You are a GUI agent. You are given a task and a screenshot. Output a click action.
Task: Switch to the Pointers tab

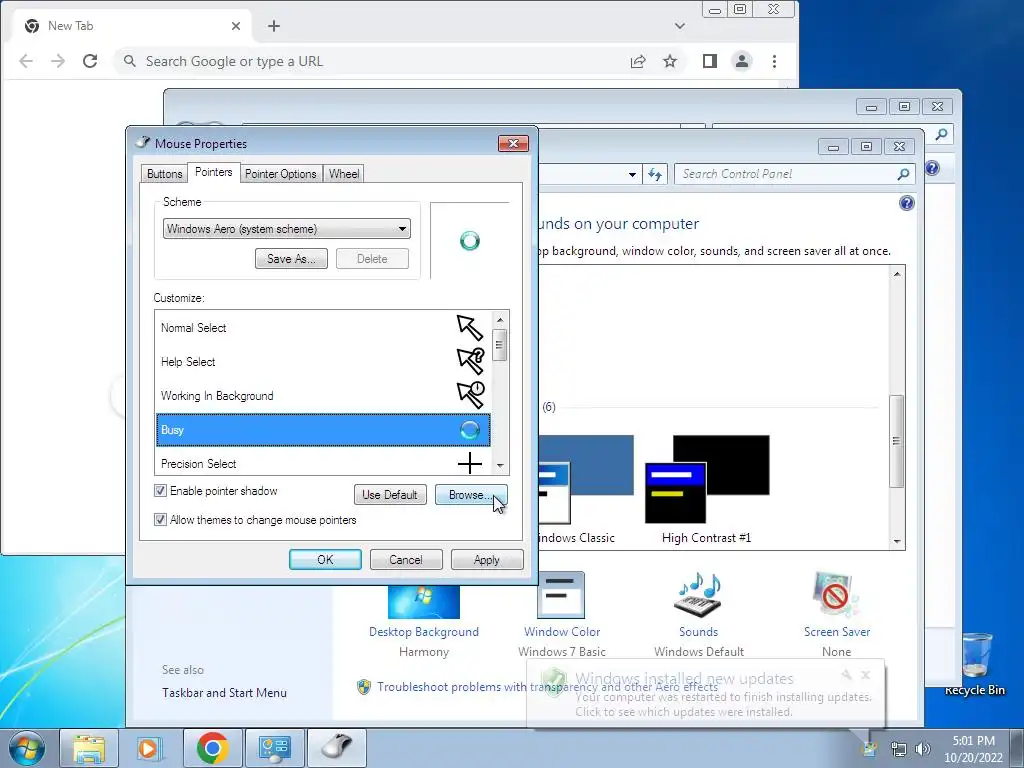coord(214,172)
